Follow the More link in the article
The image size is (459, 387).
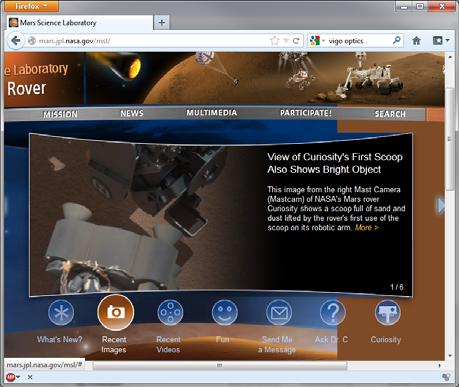pos(367,227)
